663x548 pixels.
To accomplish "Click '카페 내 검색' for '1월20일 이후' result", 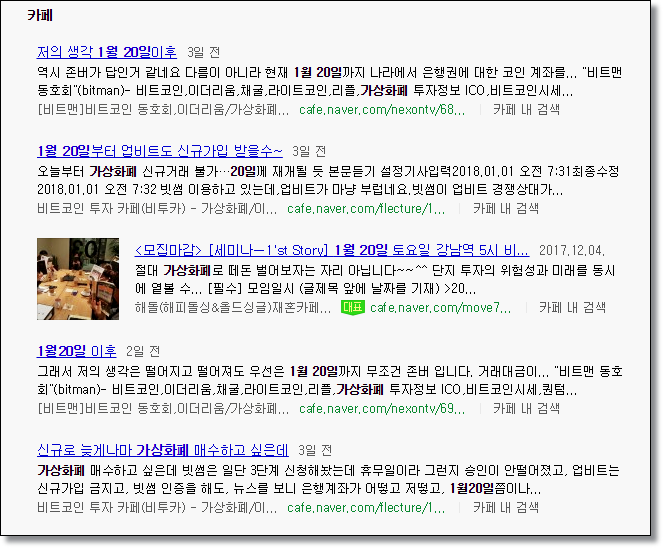I will tap(526, 408).
